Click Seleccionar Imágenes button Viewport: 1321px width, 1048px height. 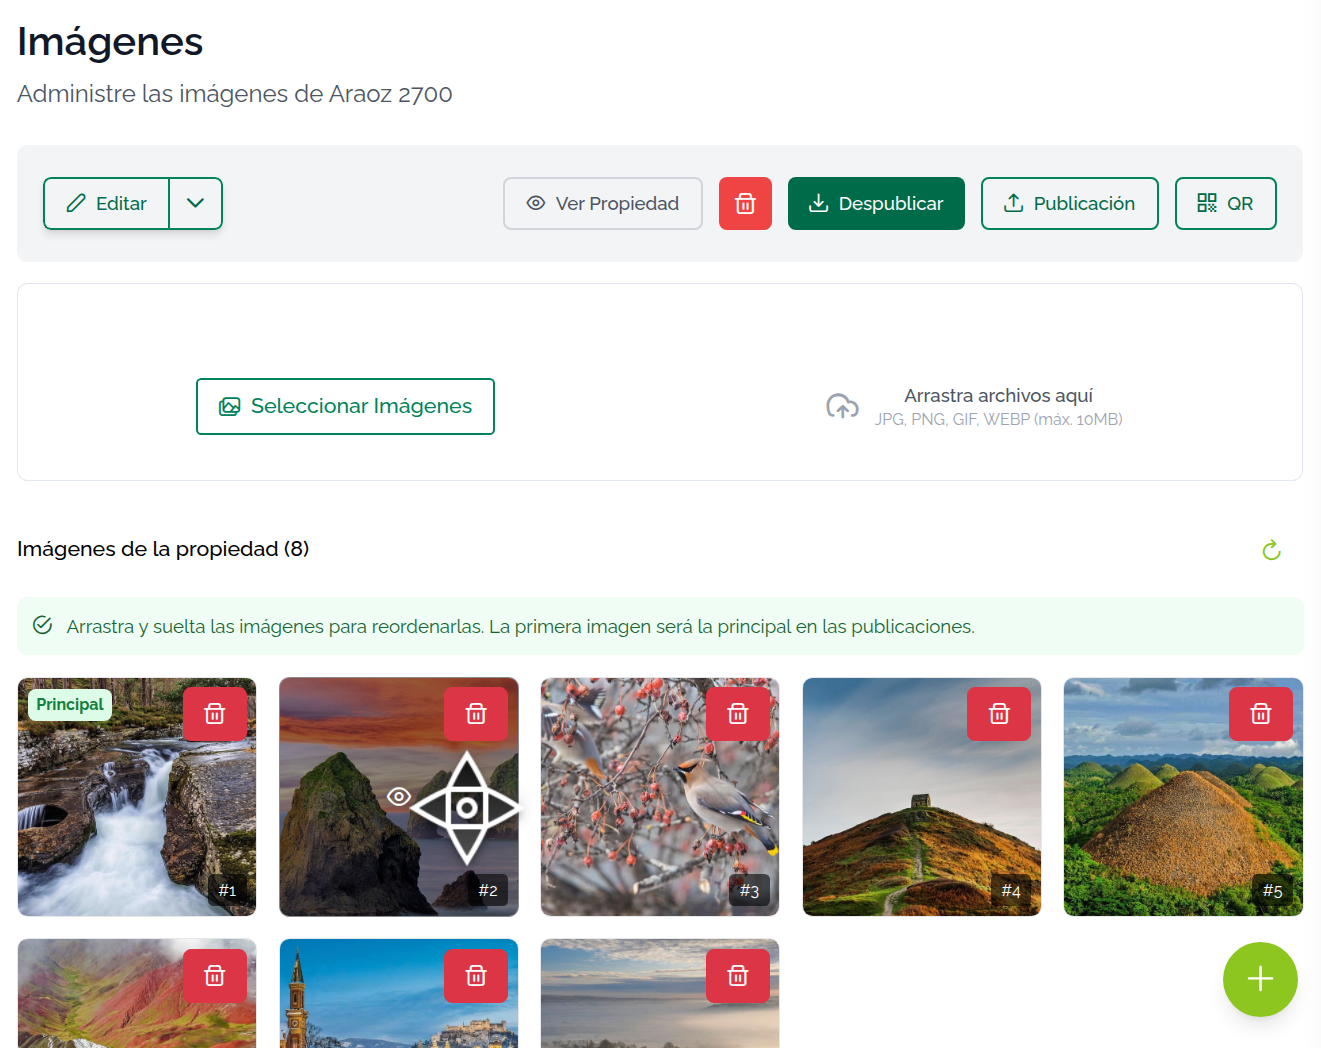coord(345,406)
